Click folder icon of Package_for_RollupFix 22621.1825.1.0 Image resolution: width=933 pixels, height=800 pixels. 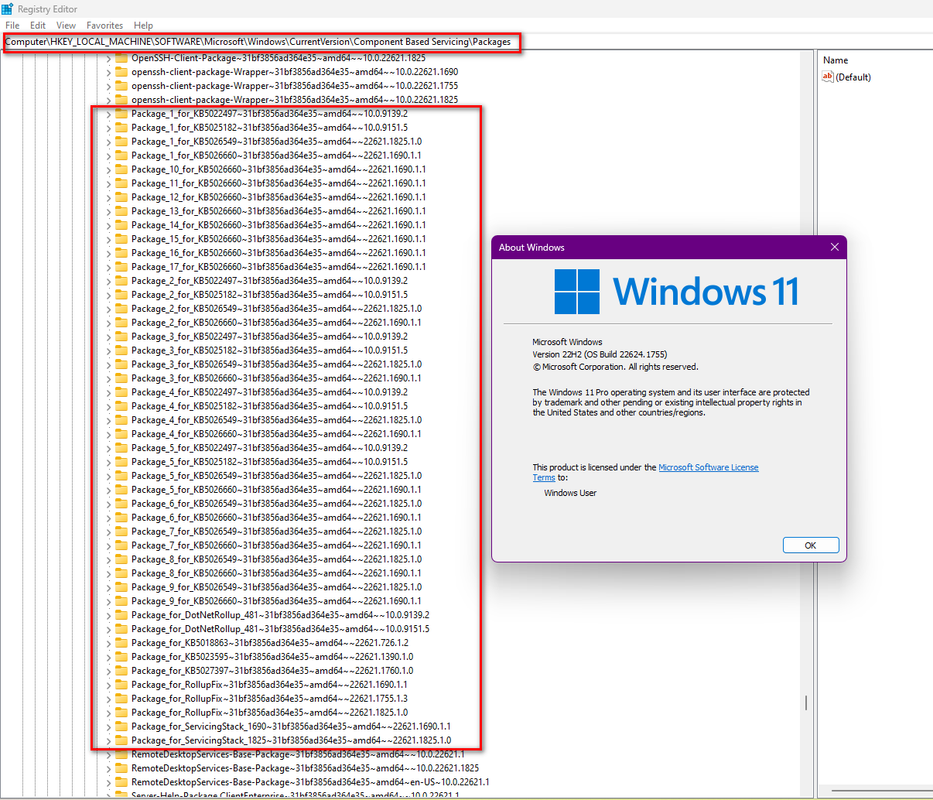click(x=121, y=712)
